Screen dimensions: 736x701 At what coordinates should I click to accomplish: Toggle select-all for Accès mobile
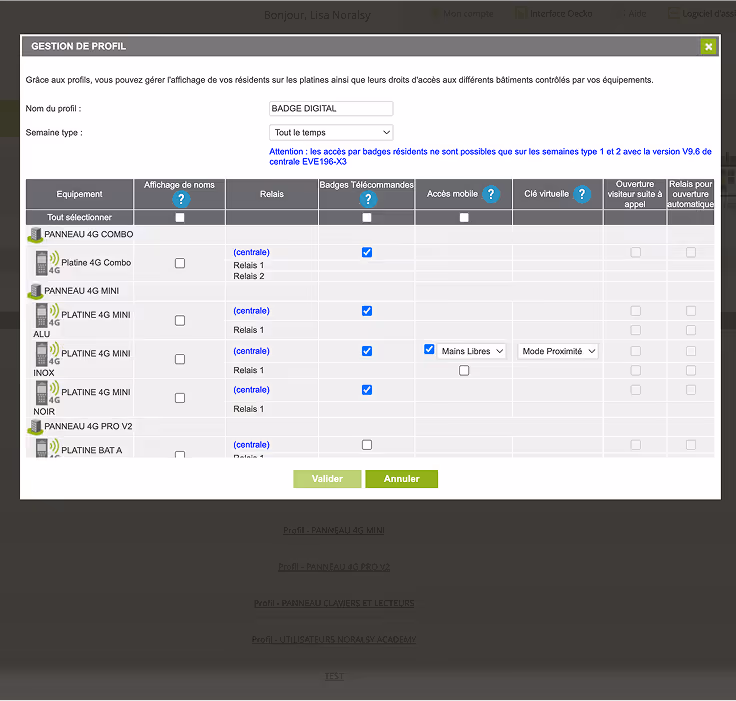pyautogui.click(x=464, y=218)
